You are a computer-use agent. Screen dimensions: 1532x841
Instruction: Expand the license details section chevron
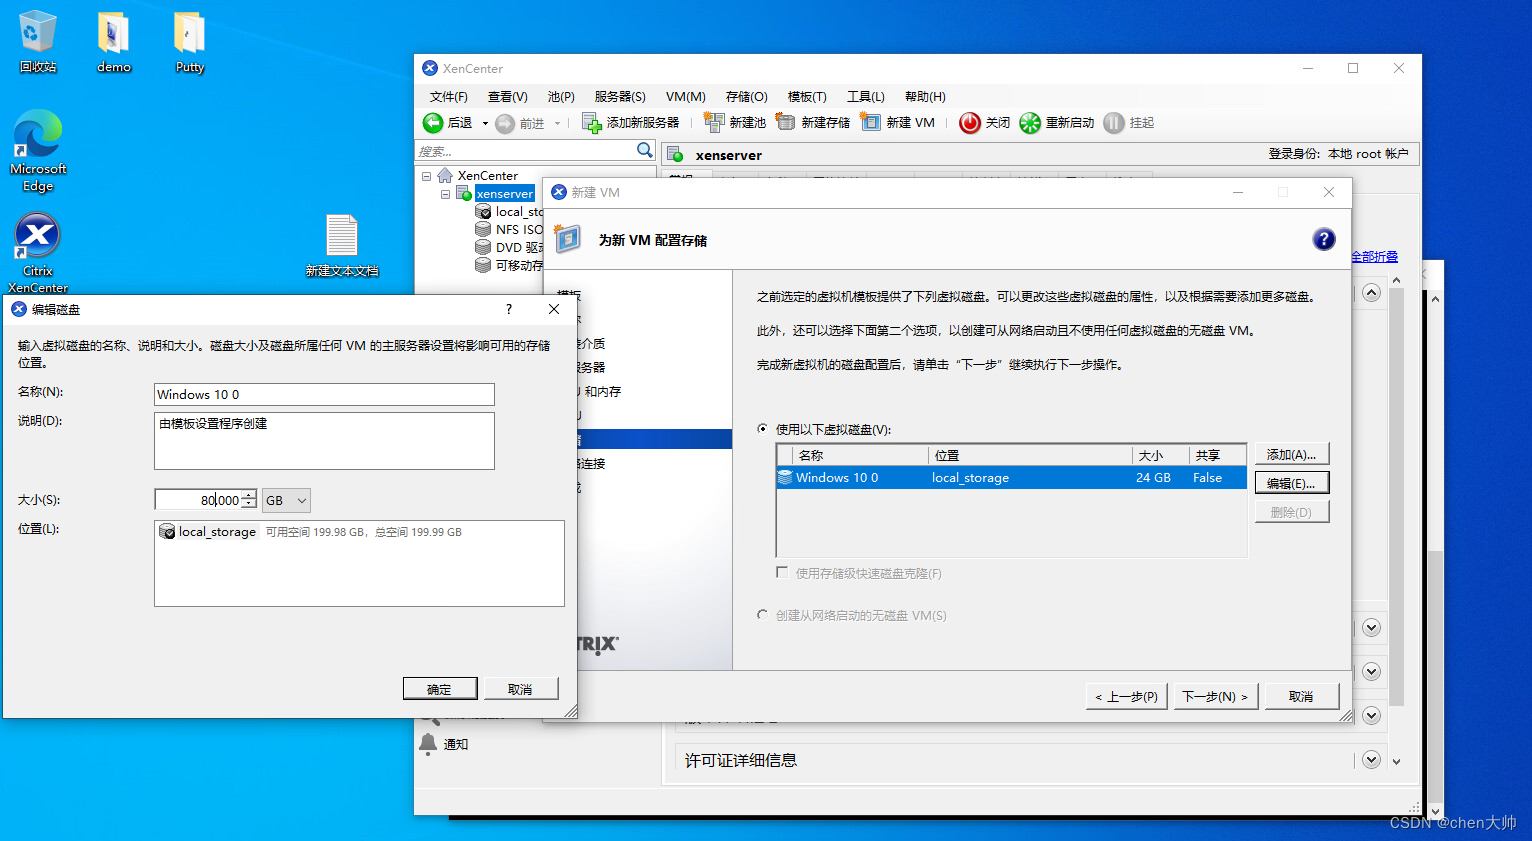click(x=1371, y=760)
